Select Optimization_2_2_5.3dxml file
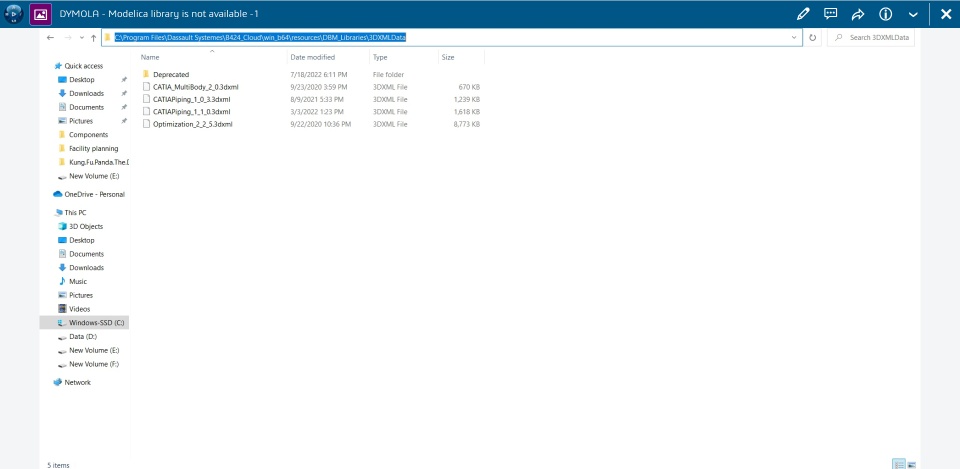960x469 pixels. [192, 124]
